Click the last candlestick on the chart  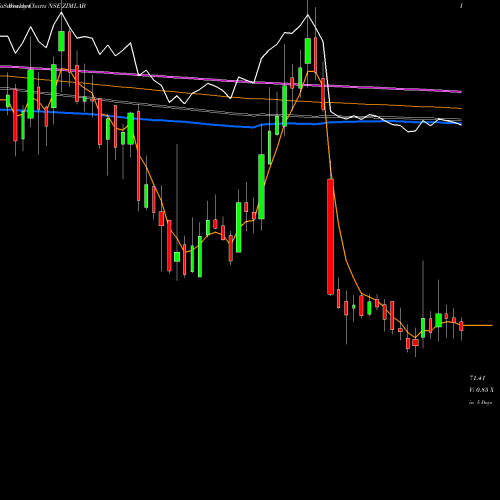coord(462,326)
